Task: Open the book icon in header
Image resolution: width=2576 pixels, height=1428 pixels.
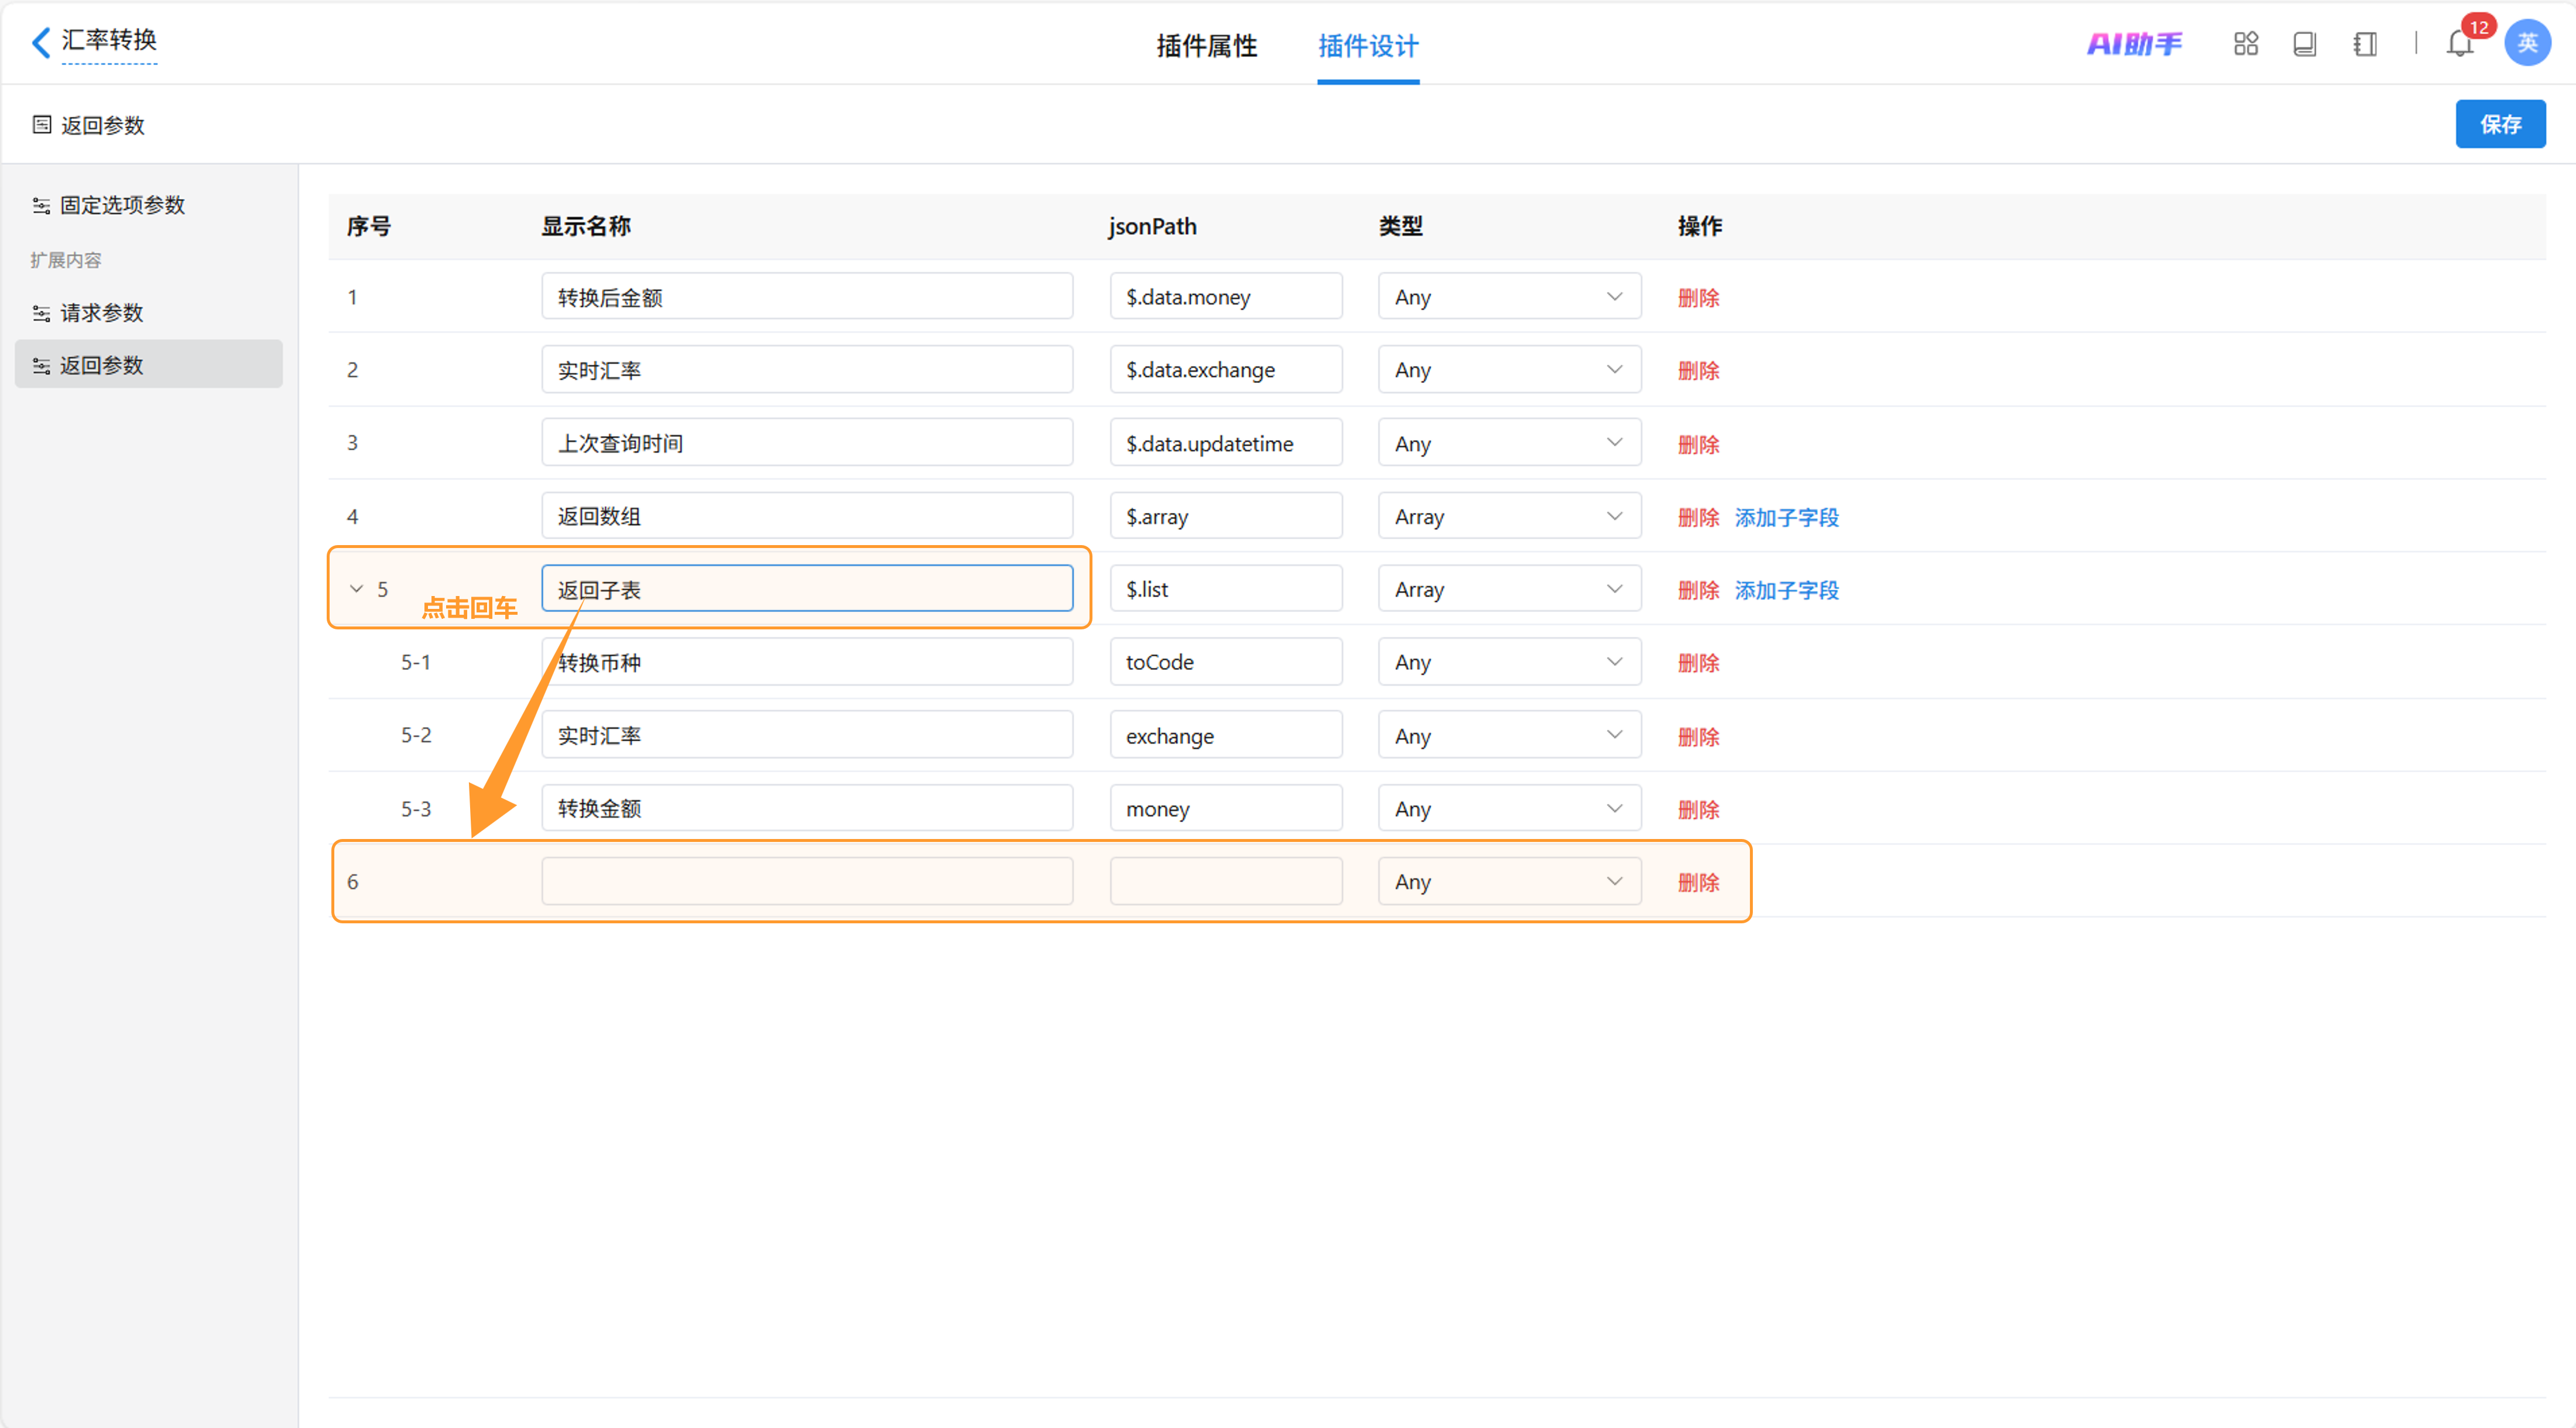Action: click(x=2304, y=44)
